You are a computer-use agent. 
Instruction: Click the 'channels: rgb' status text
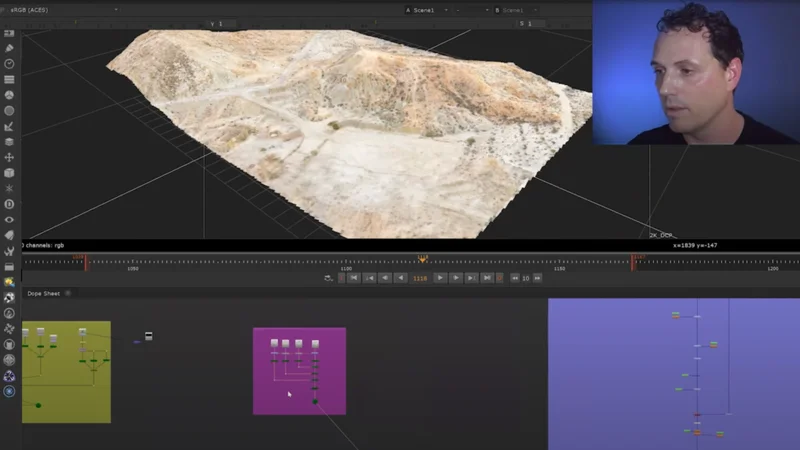click(x=45, y=245)
